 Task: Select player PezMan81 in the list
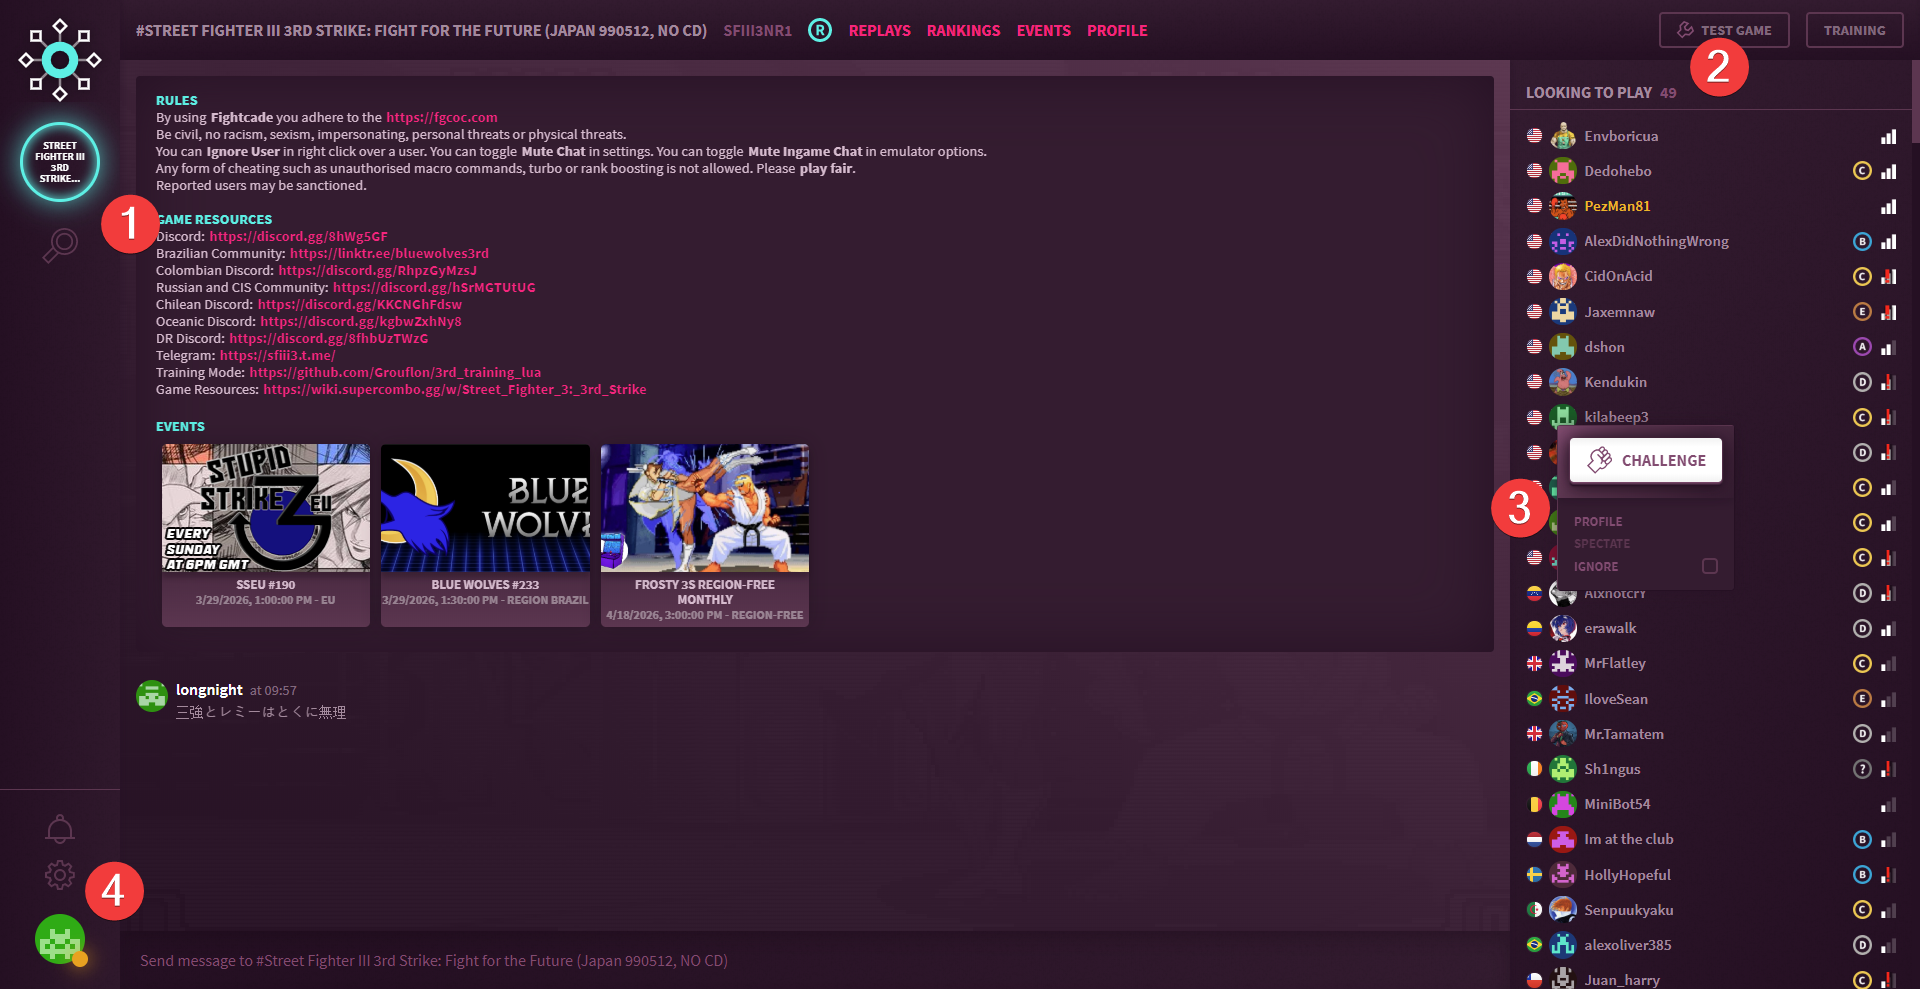pyautogui.click(x=1617, y=206)
